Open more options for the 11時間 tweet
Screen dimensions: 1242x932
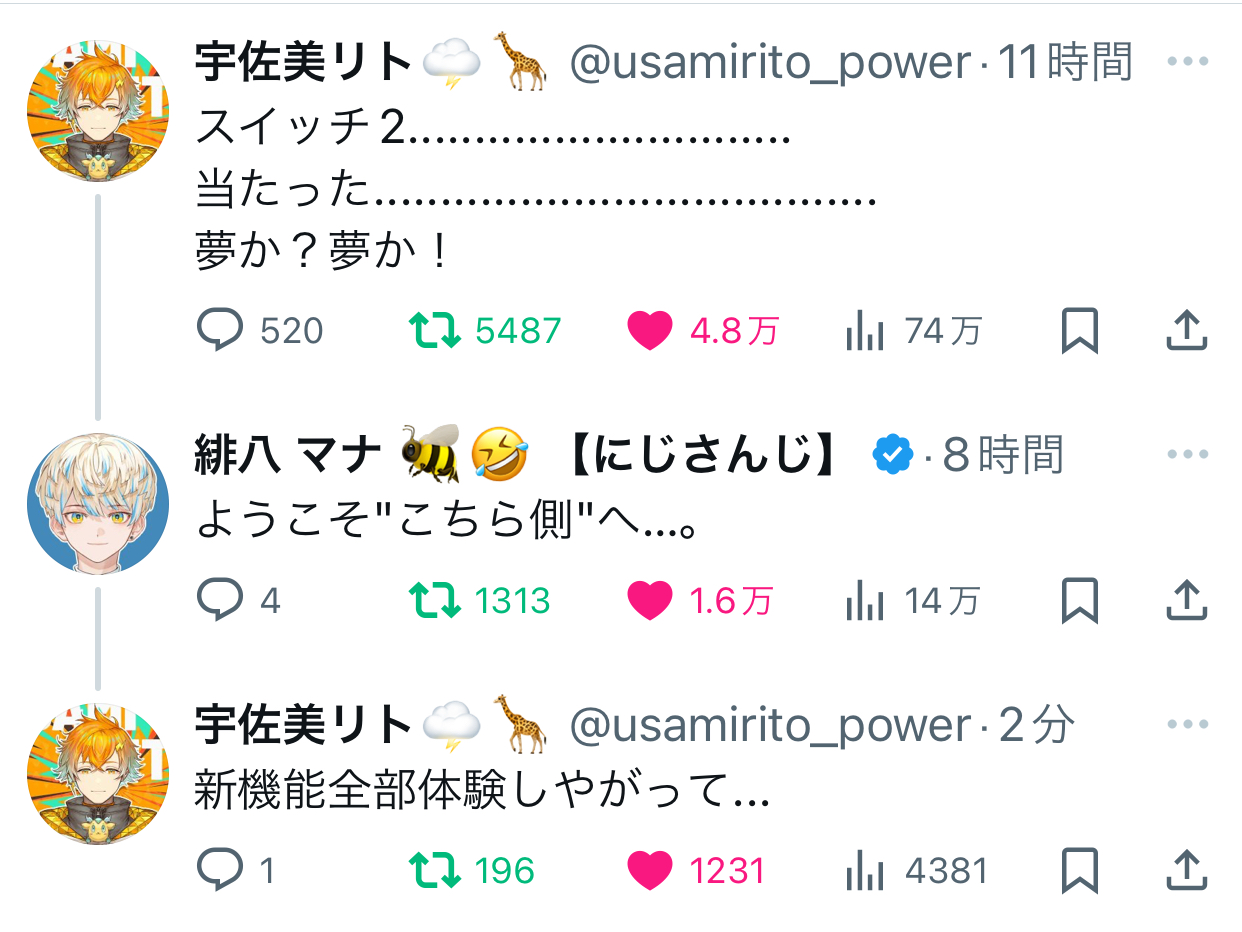(1188, 62)
